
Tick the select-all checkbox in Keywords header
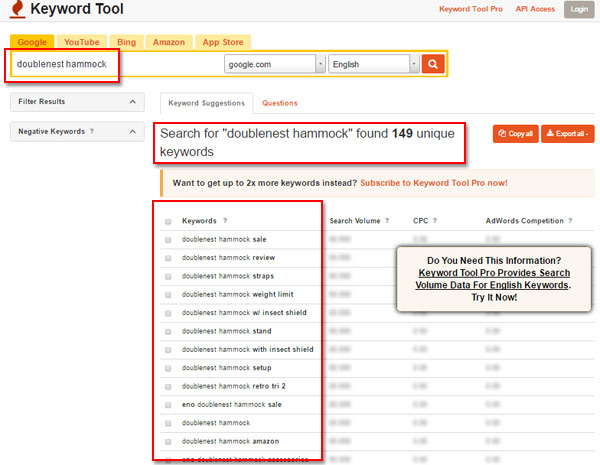(168, 222)
